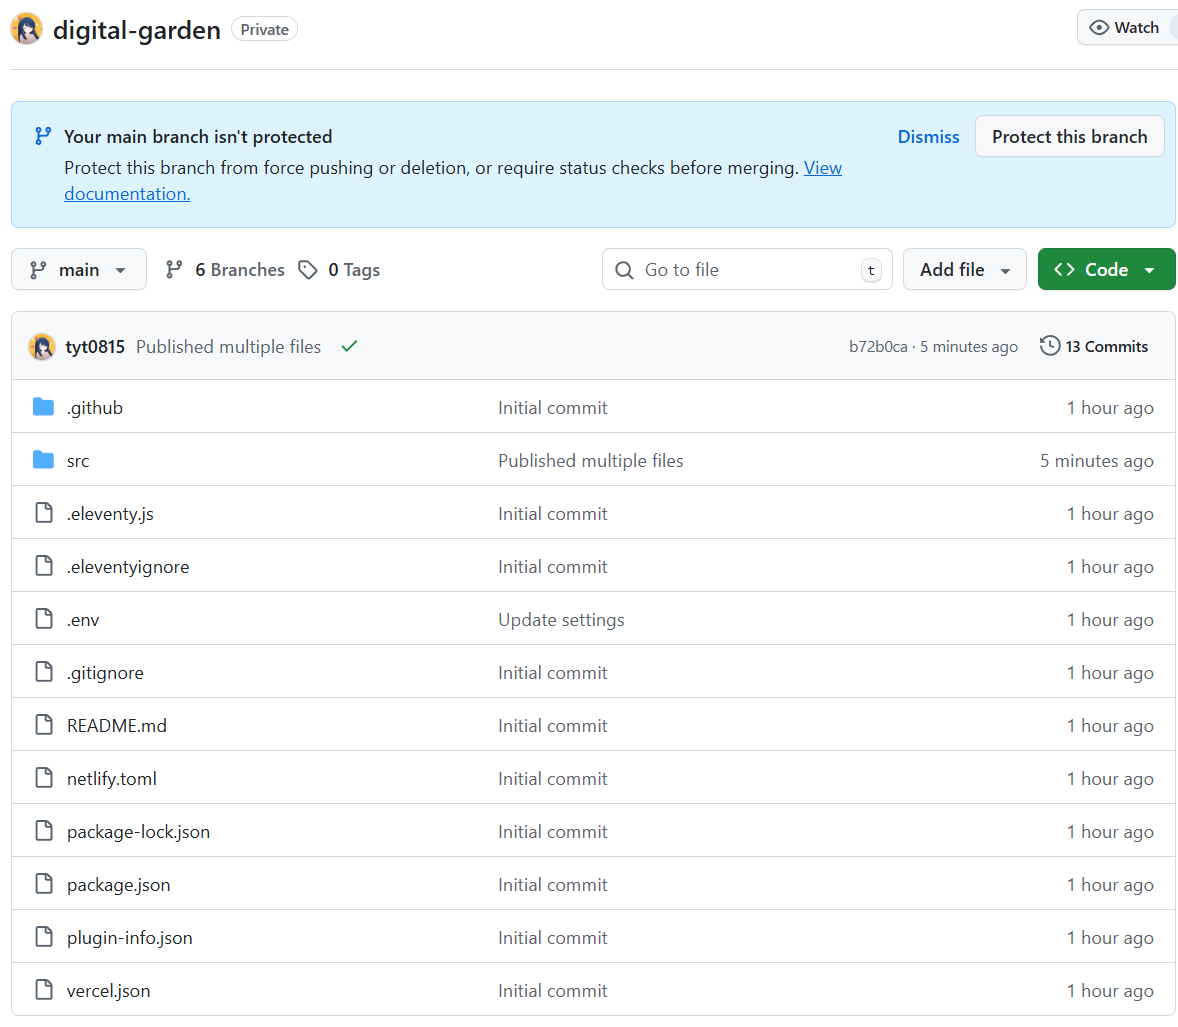Click the tyt0815 commit author avatar
This screenshot has width=1178, height=1027.
pos(42,346)
